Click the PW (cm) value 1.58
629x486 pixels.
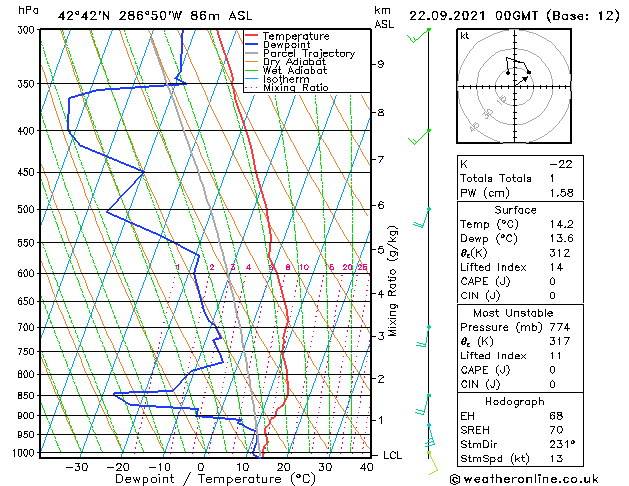[561, 193]
